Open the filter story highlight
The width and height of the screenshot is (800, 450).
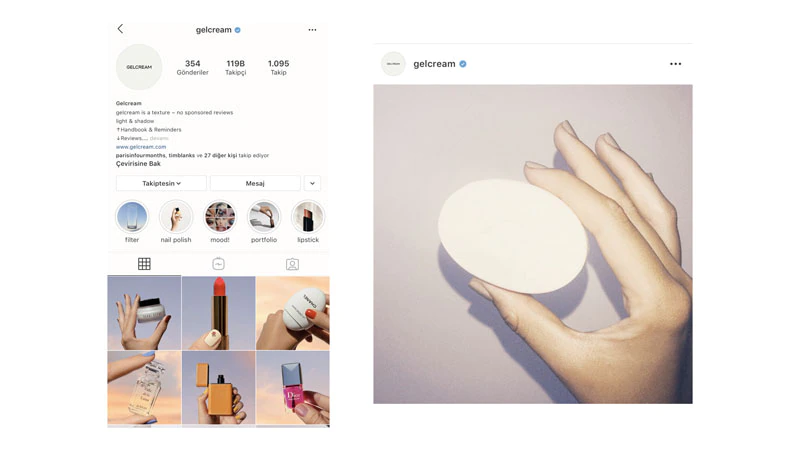[x=132, y=217]
